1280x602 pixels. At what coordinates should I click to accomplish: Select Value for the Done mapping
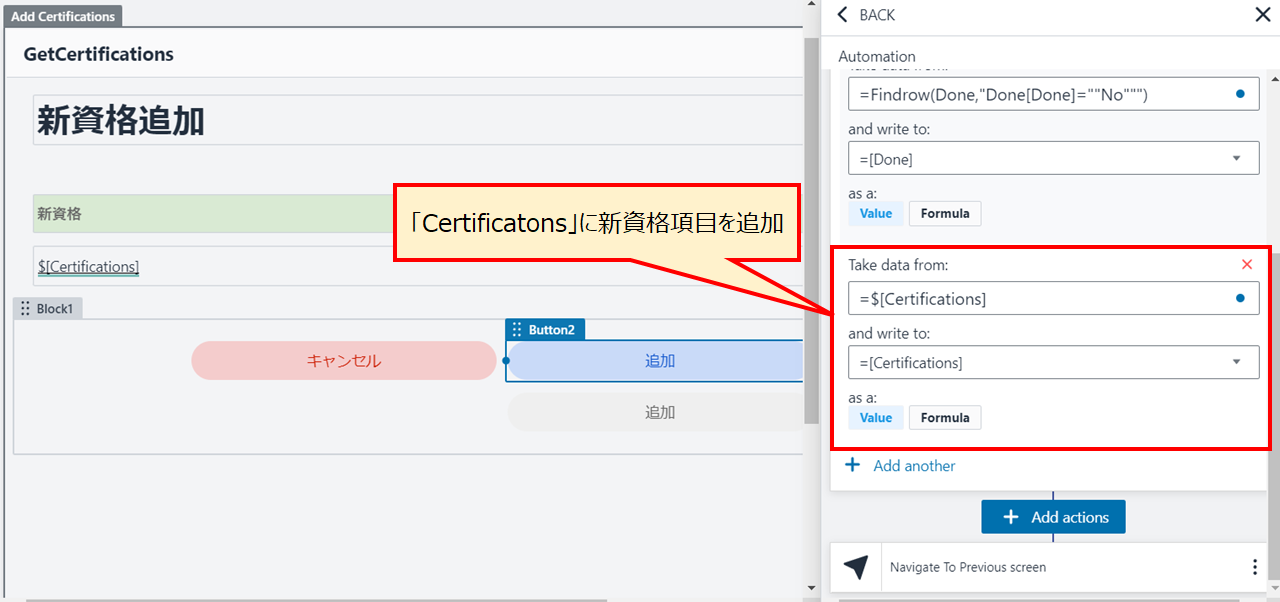(x=876, y=213)
